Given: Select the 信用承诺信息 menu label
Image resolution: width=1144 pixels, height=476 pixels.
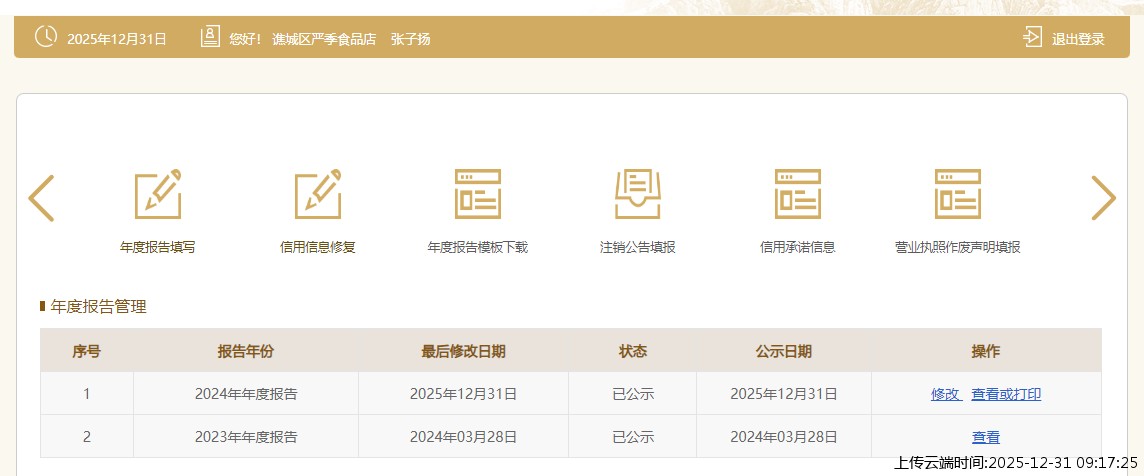Looking at the screenshot, I should (797, 247).
